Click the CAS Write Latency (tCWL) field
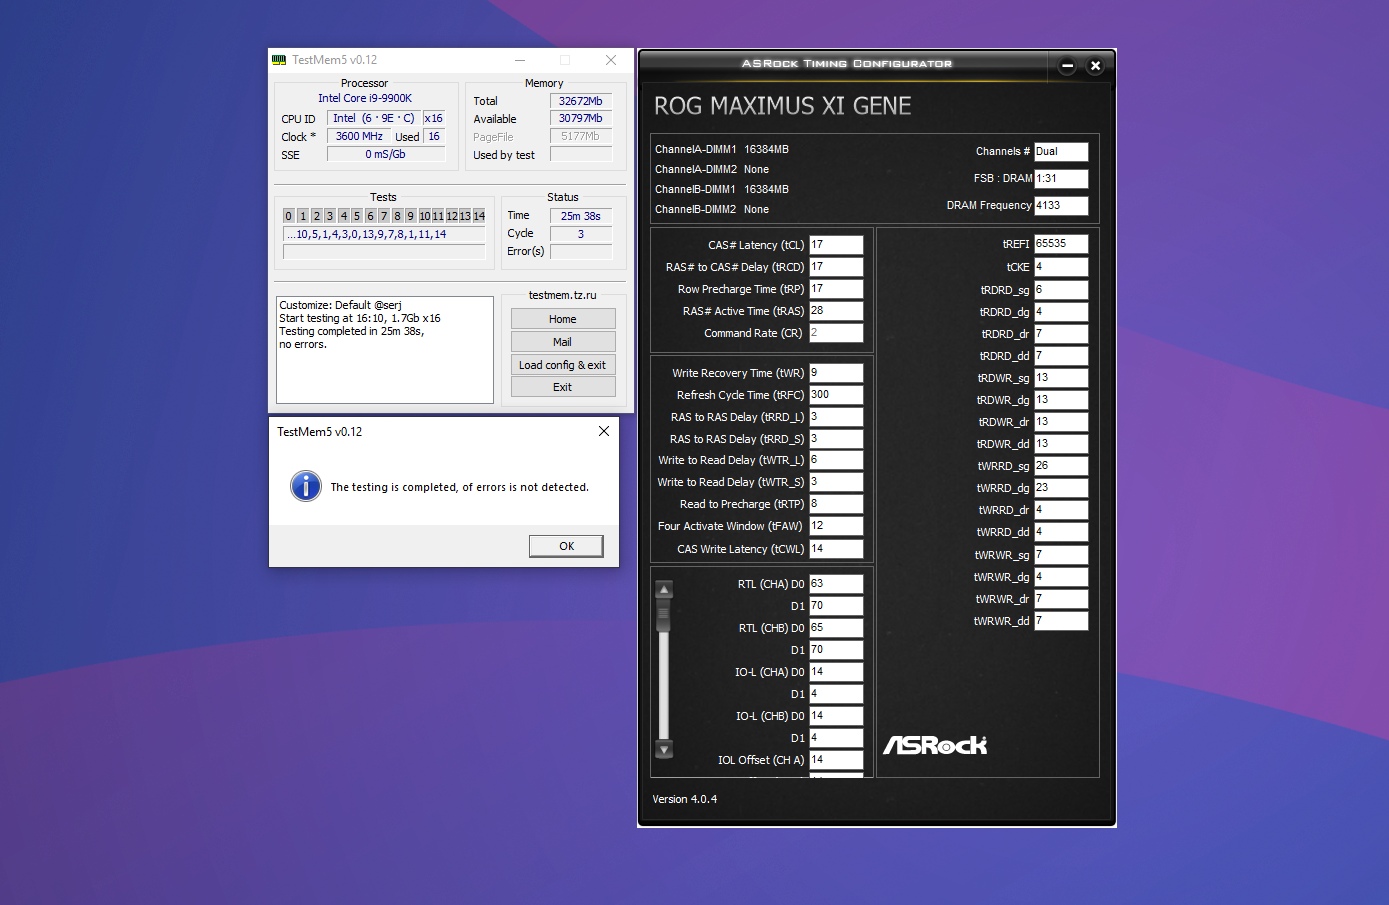This screenshot has height=905, width=1389. (836, 549)
